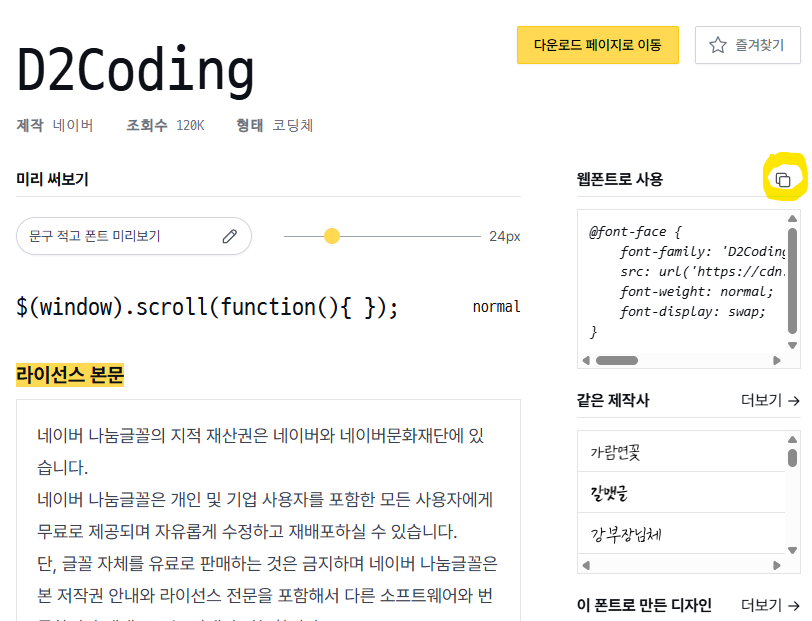Click the arrow next to 같은 제작사 더보기
The height and width of the screenshot is (621, 812).
(x=794, y=401)
